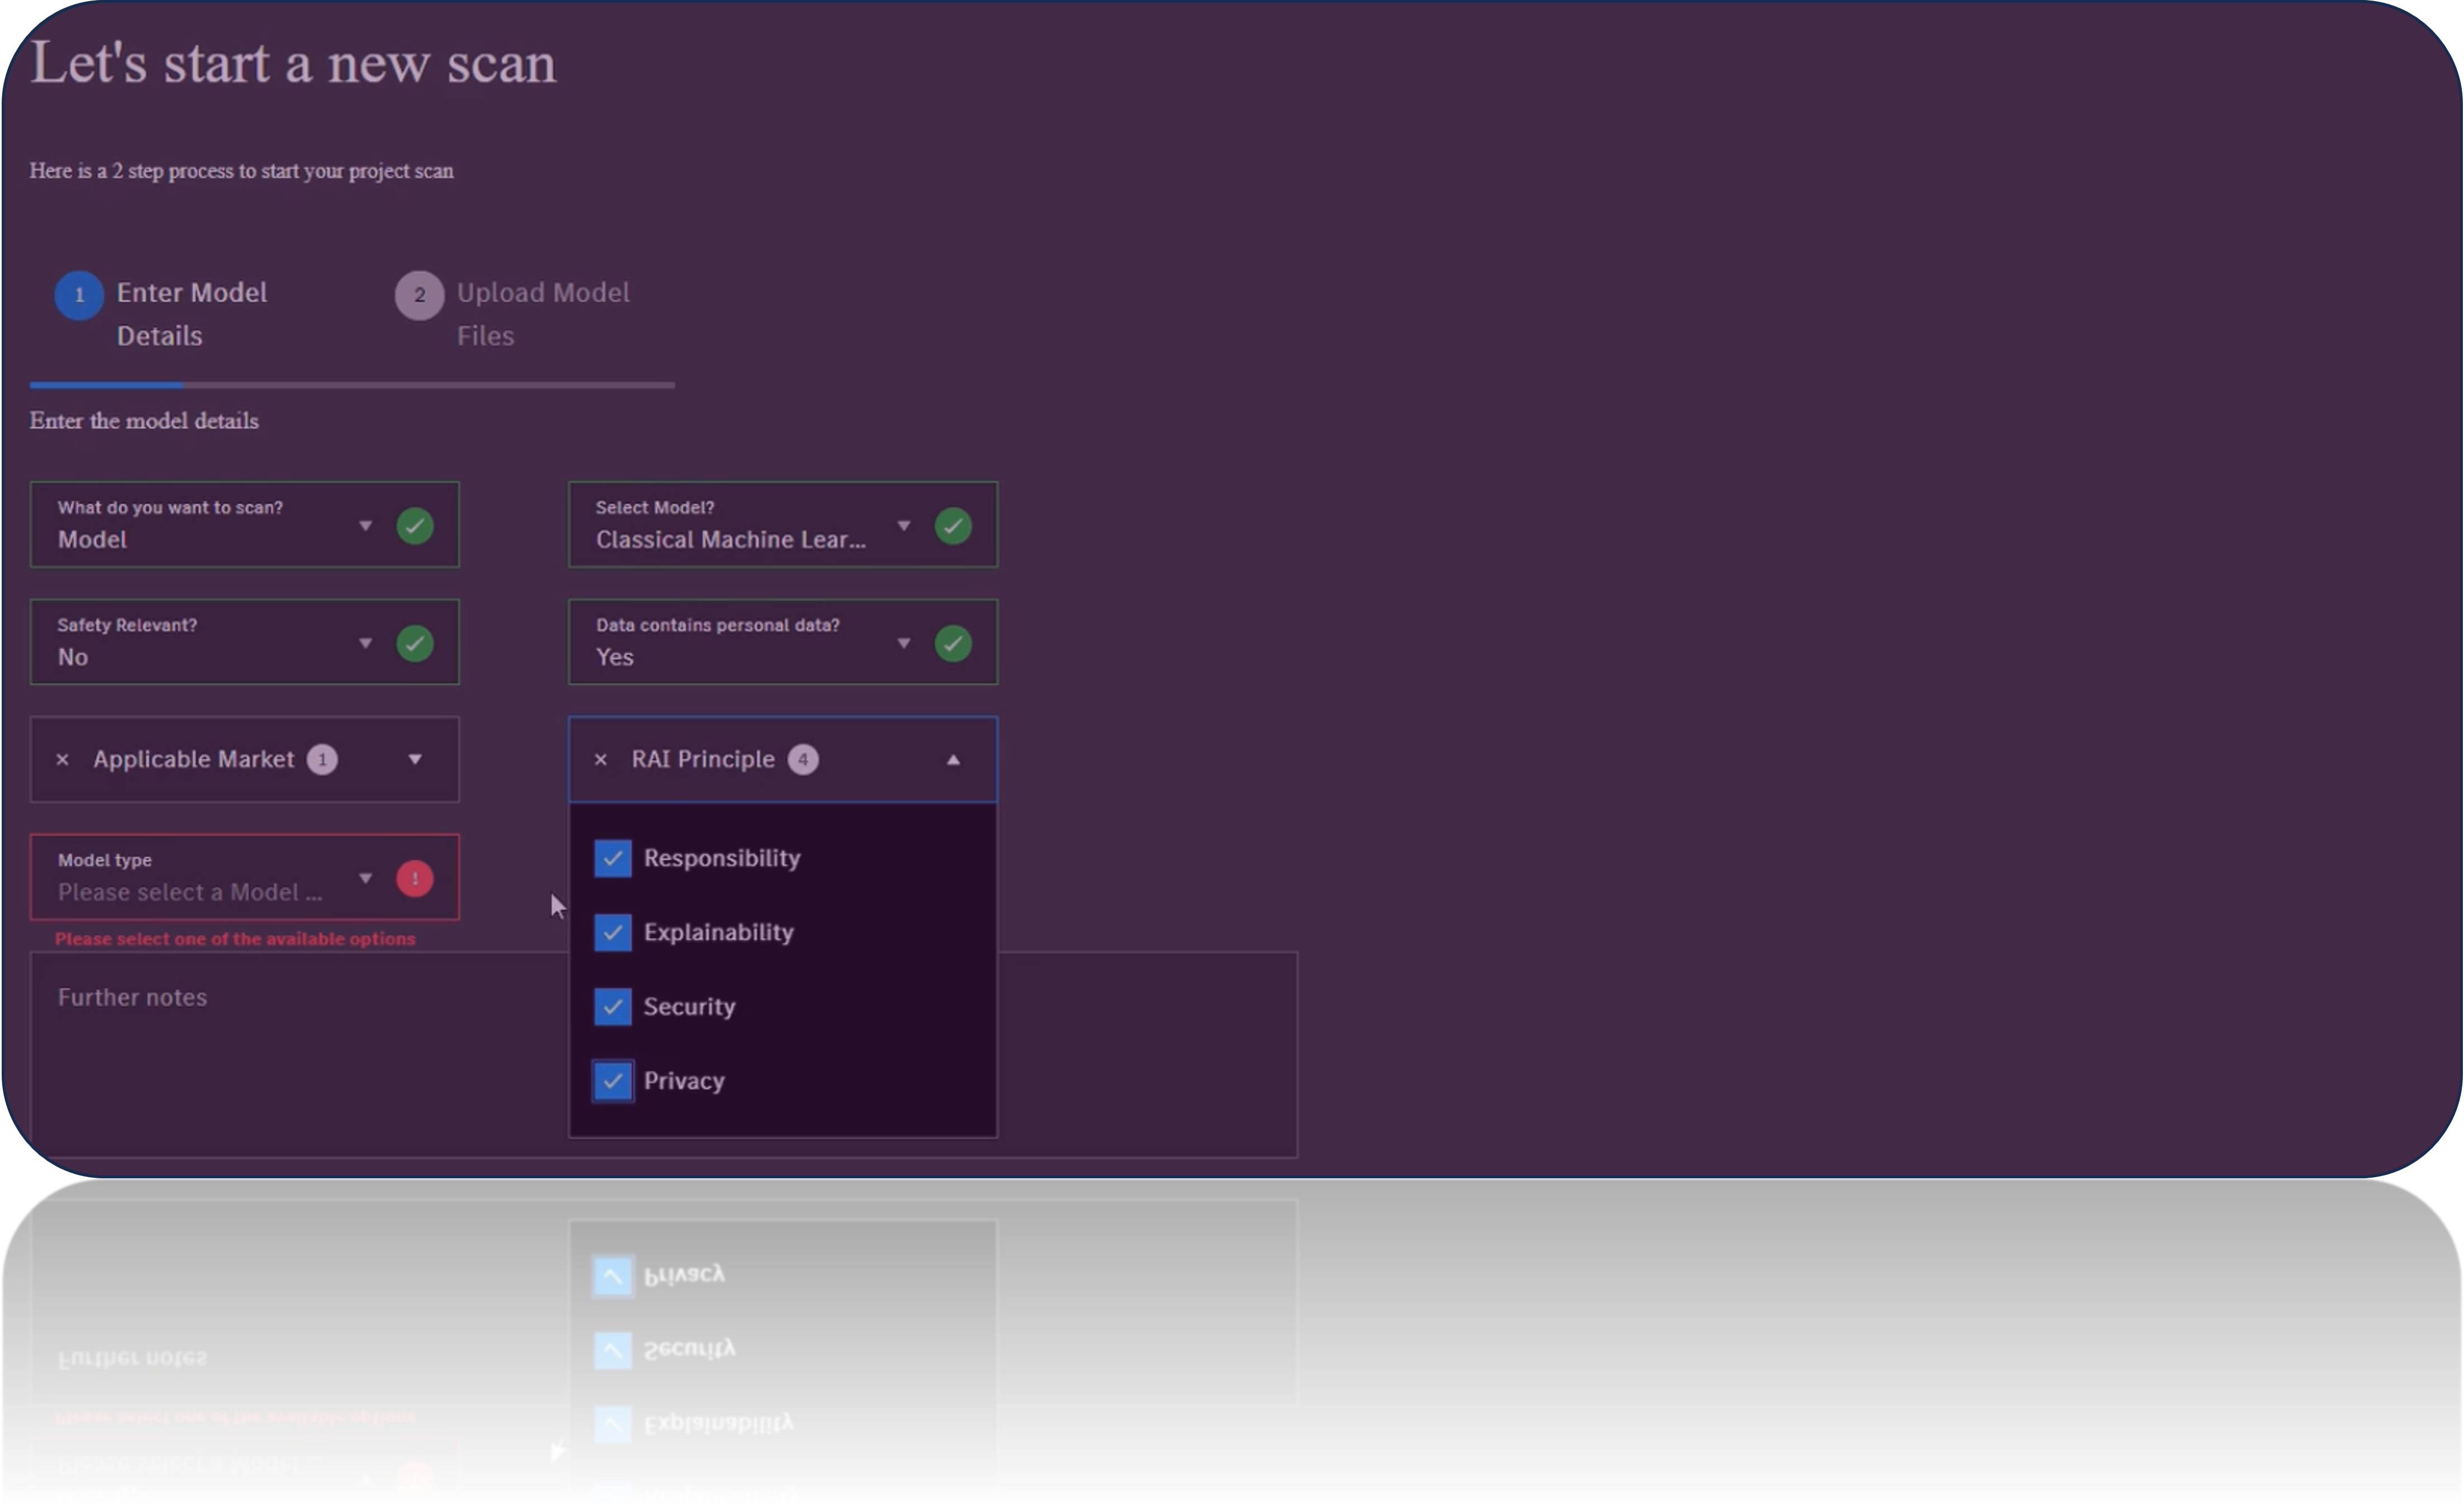Select the Responsibility option label
The image size is (2464, 1504).
[722, 858]
